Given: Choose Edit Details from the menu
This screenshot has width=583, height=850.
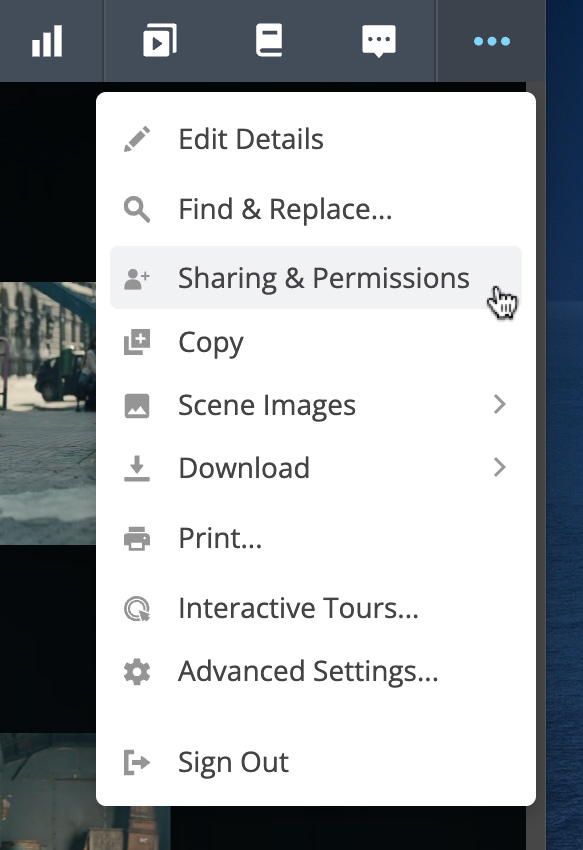Looking at the screenshot, I should coord(316,139).
